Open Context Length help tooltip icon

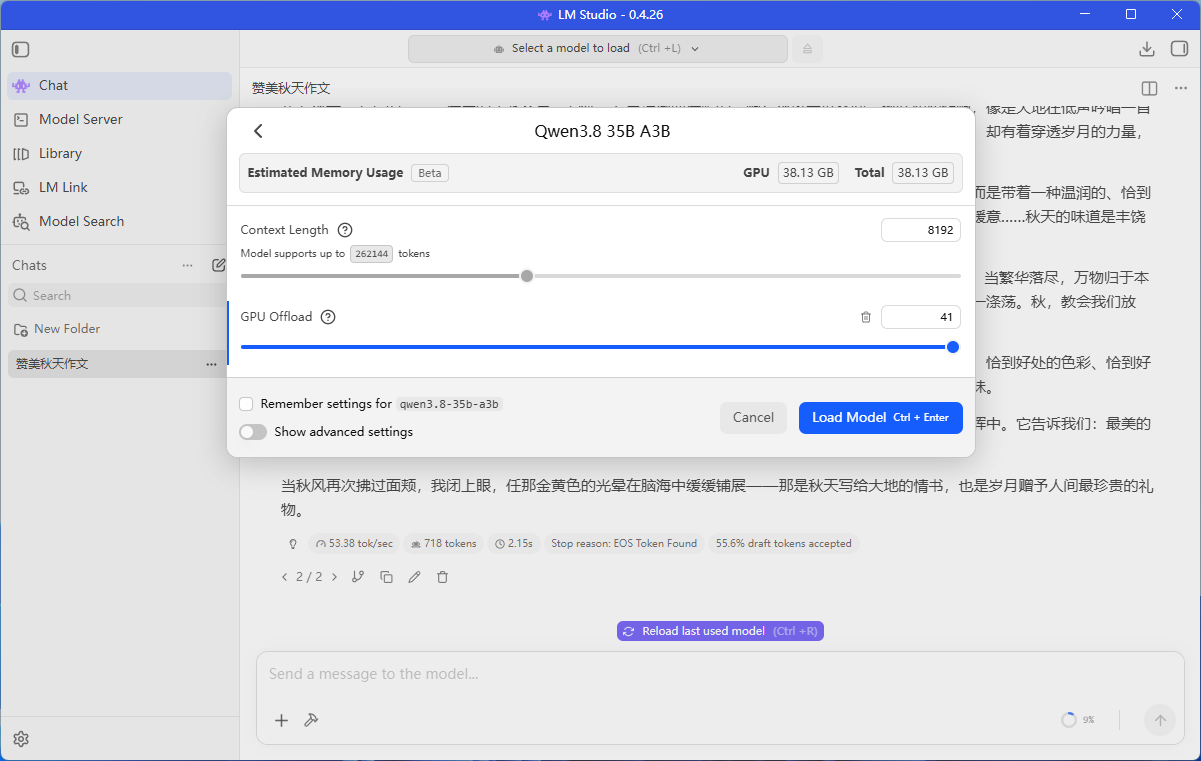click(x=345, y=230)
